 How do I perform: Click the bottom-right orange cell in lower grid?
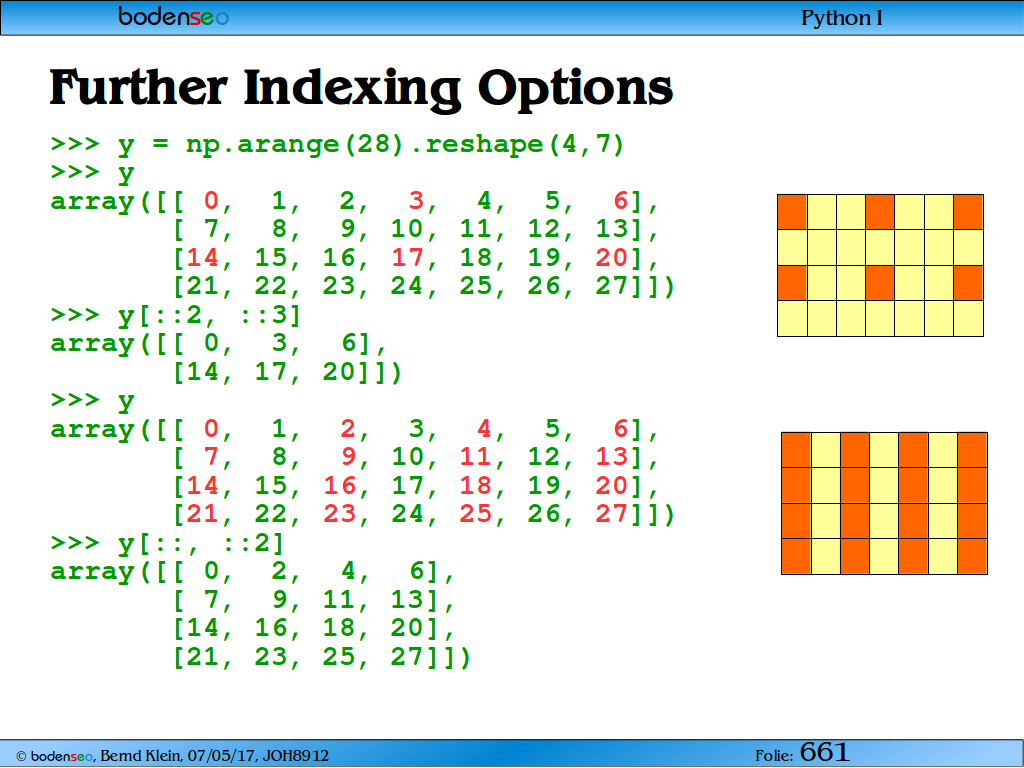click(x=972, y=556)
